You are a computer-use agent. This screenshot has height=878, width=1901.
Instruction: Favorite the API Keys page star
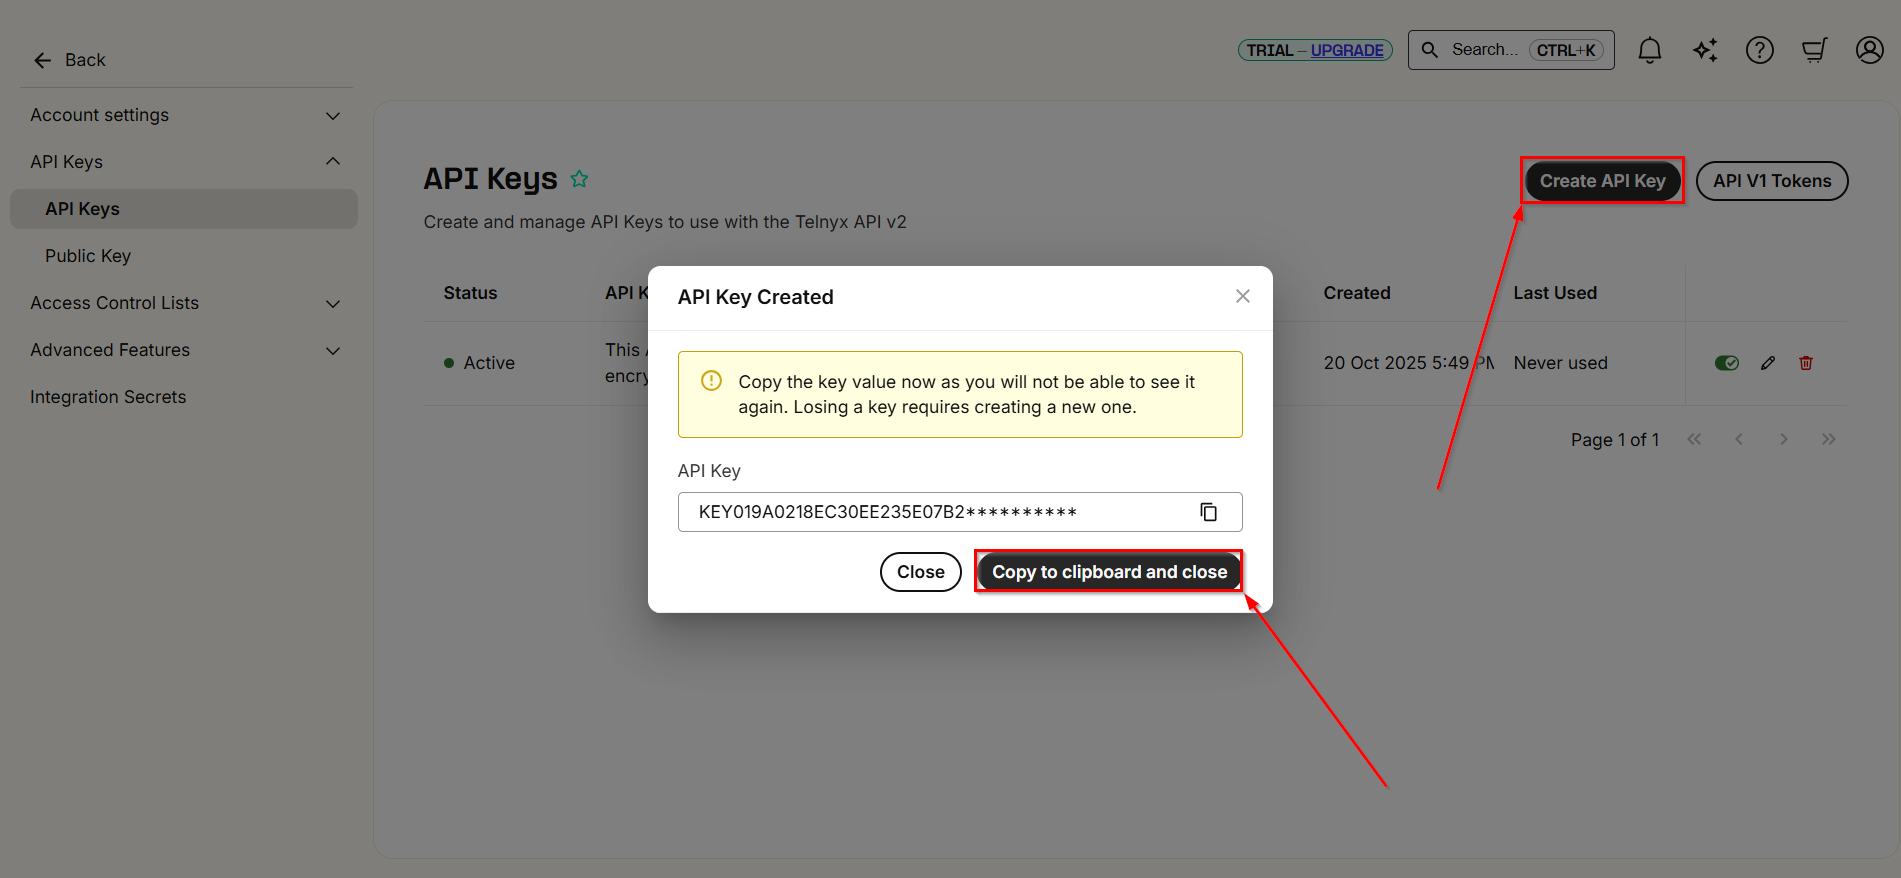coord(579,179)
